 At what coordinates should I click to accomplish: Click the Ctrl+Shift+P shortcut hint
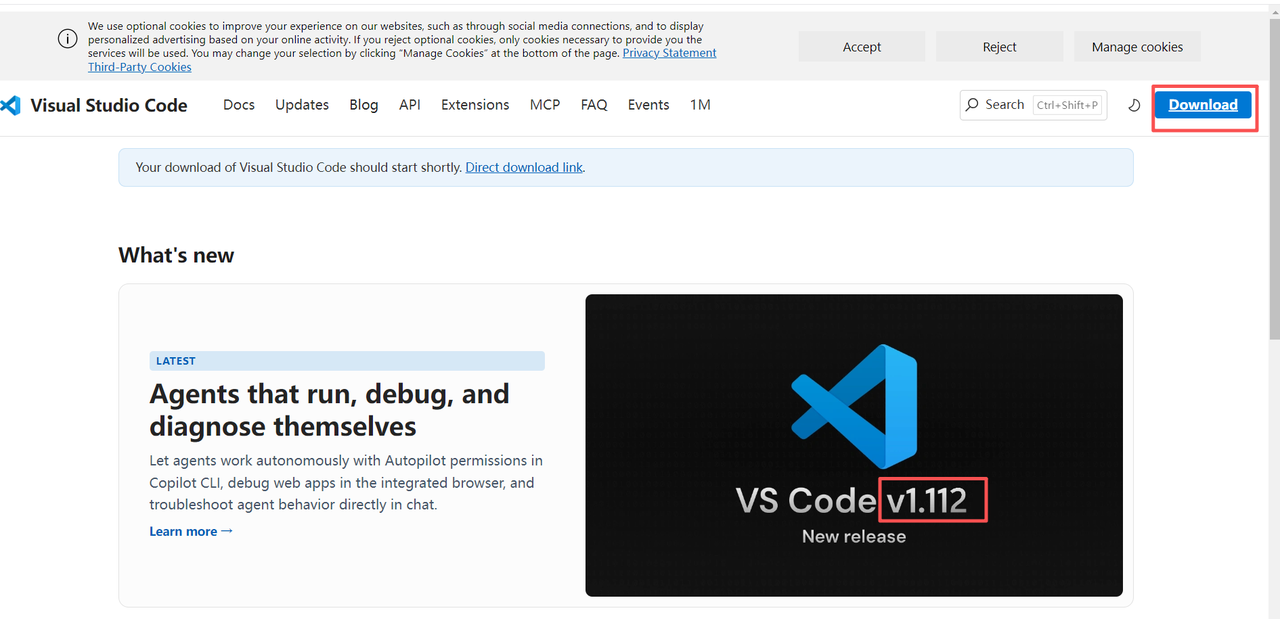[1067, 105]
